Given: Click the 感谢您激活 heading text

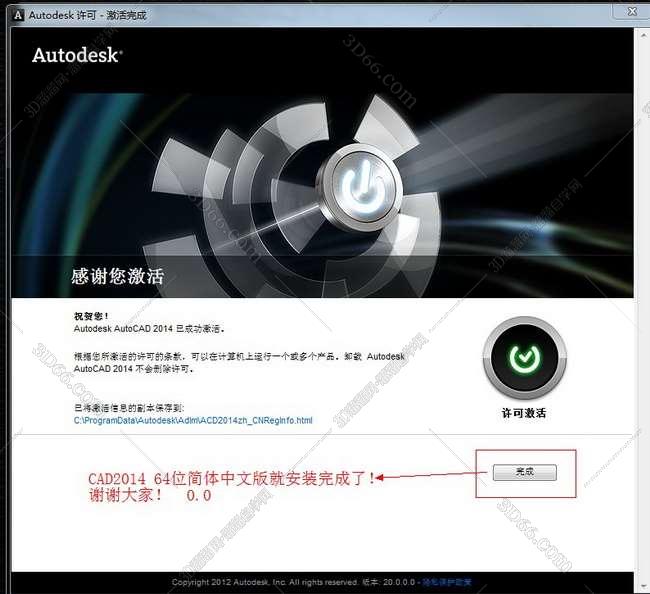Looking at the screenshot, I should coord(117,276).
